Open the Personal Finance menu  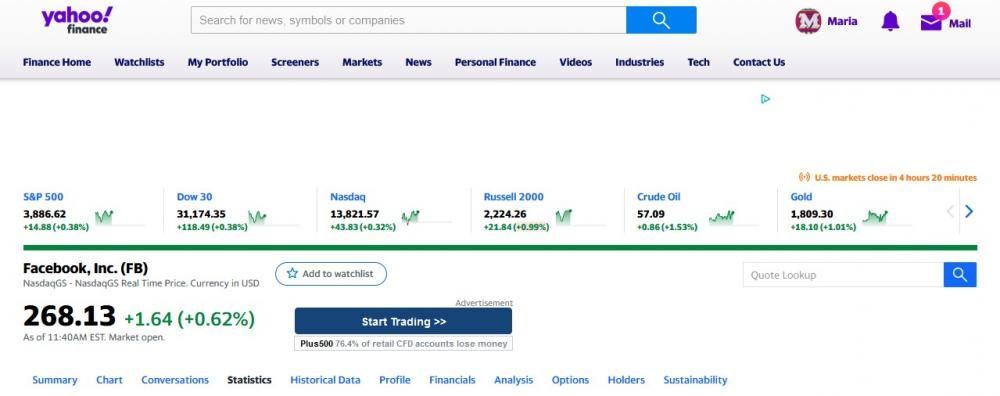[495, 62]
